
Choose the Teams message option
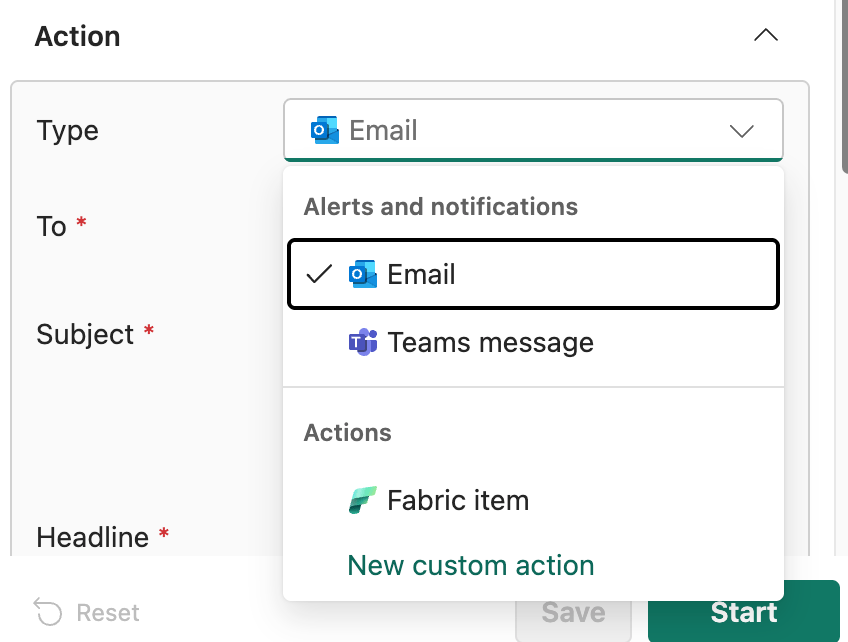tap(490, 343)
